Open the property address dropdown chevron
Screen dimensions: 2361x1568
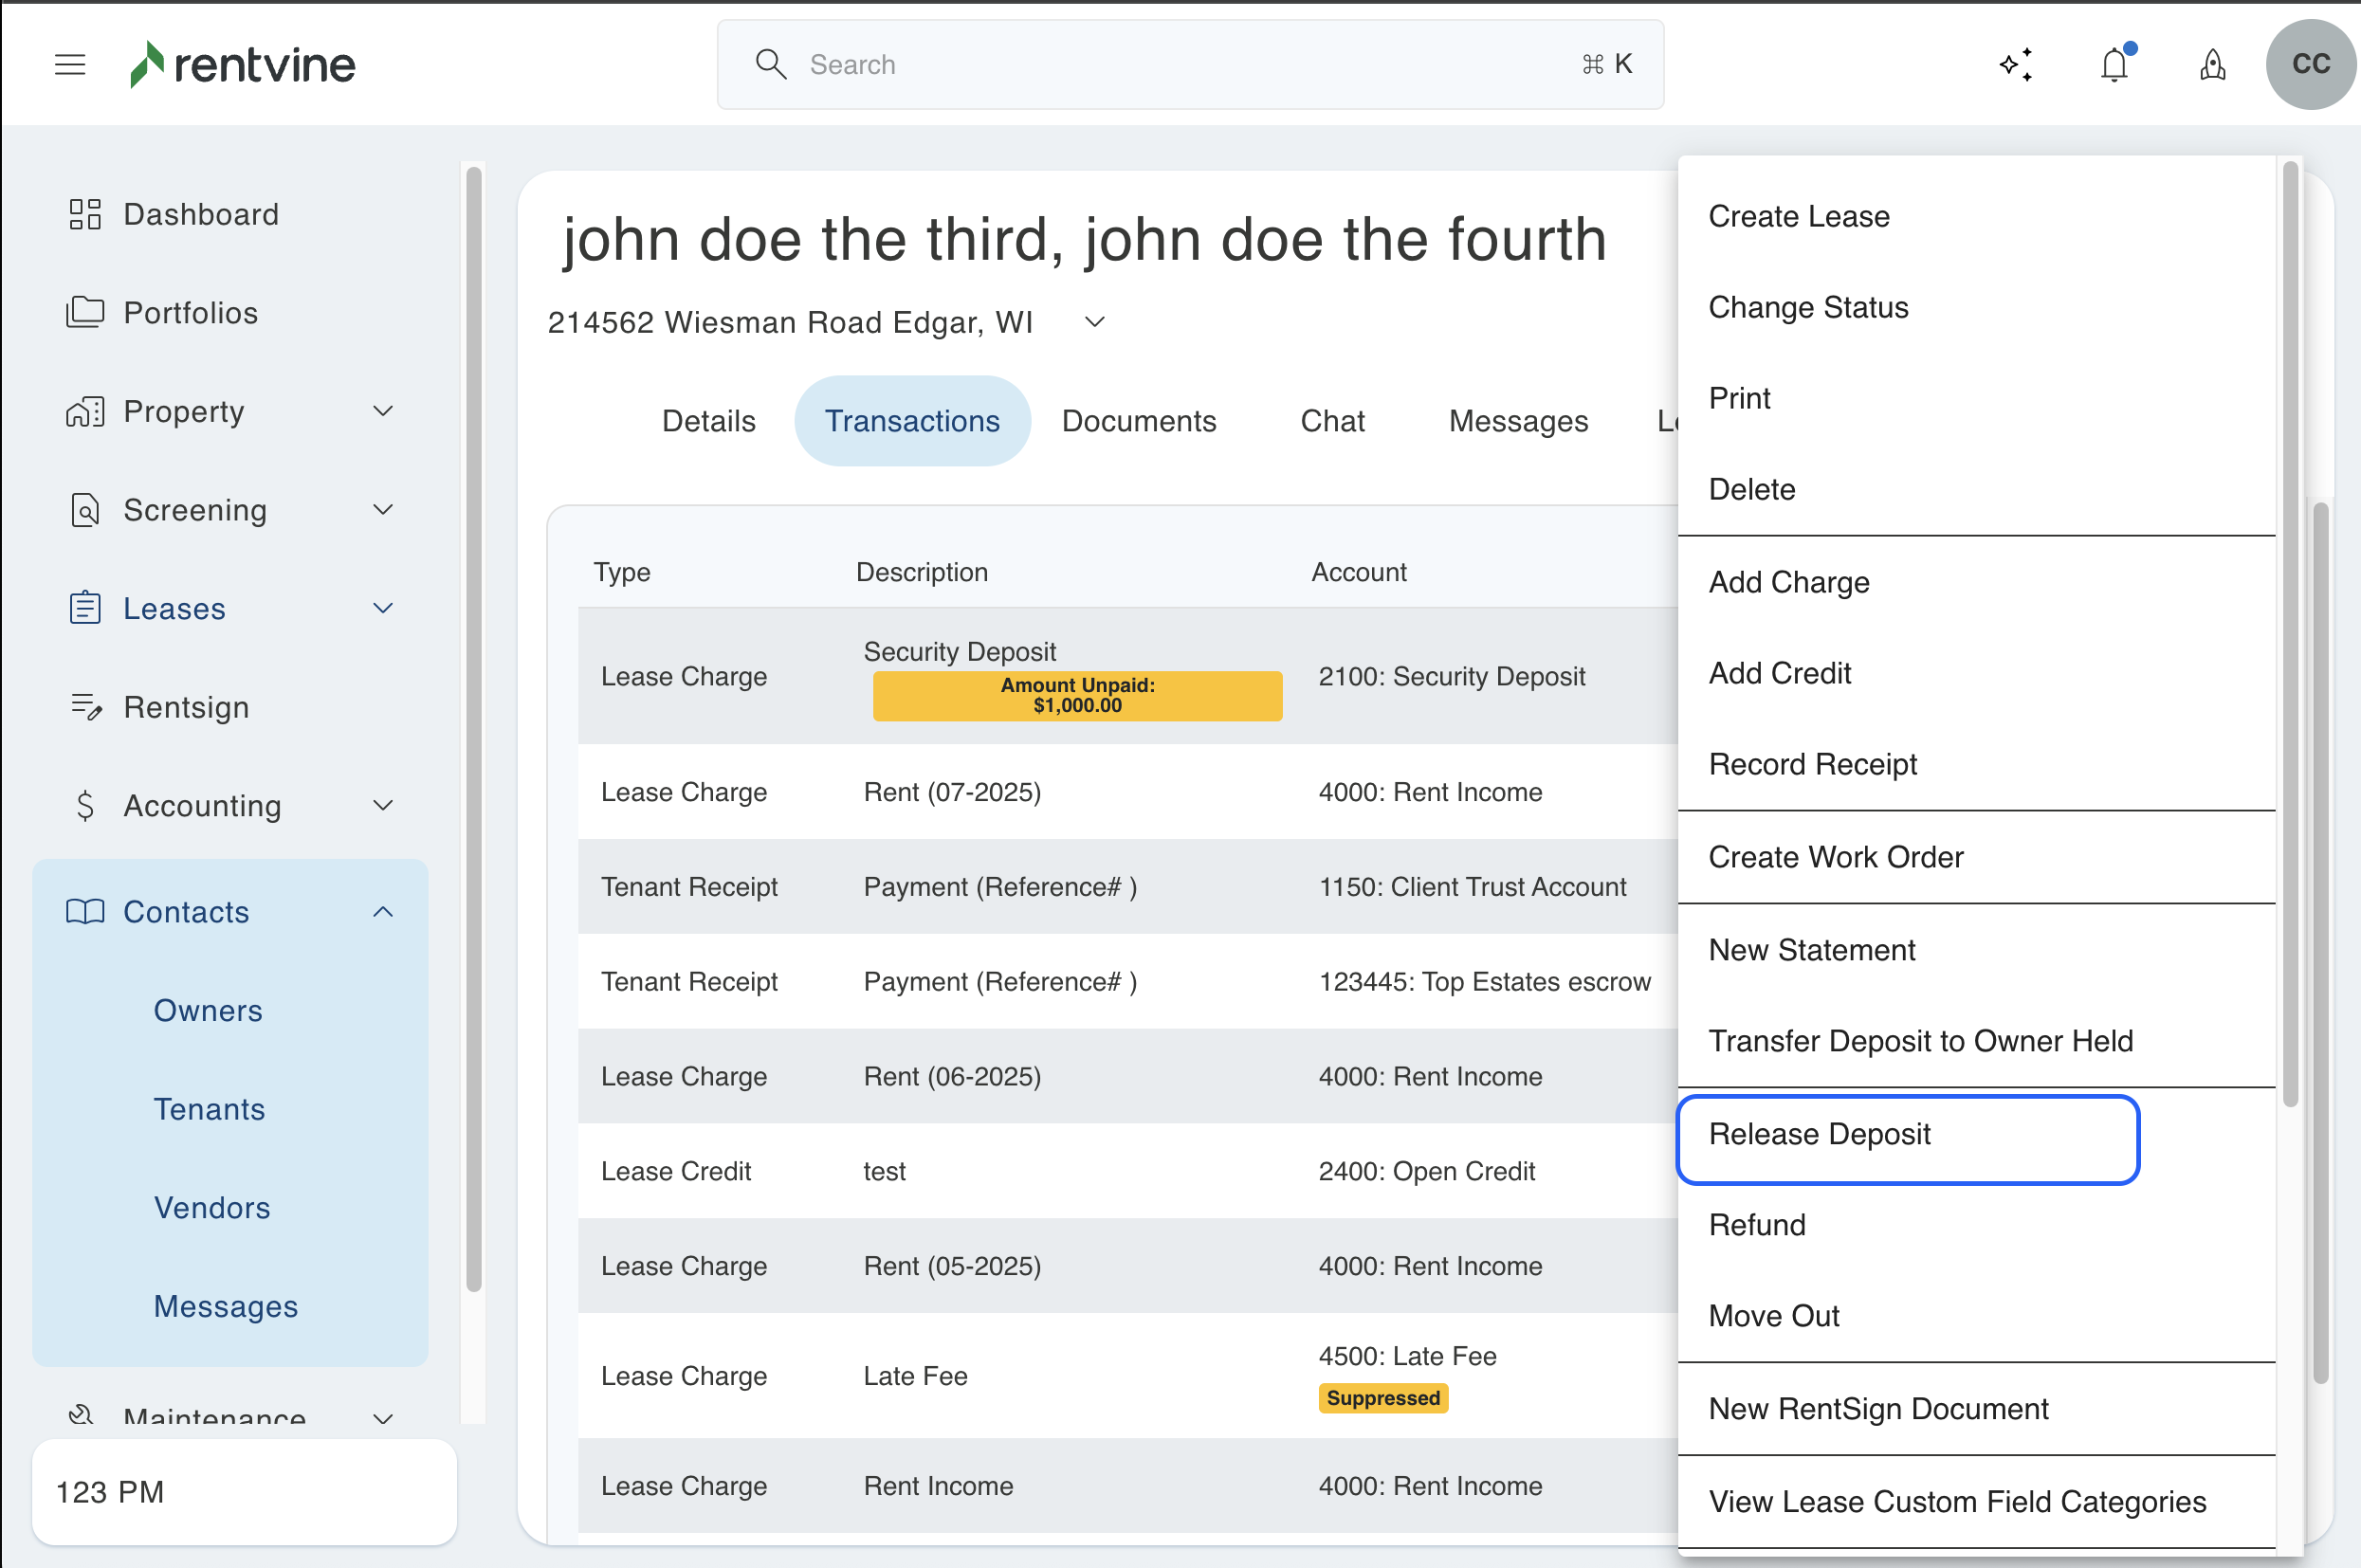tap(1095, 322)
